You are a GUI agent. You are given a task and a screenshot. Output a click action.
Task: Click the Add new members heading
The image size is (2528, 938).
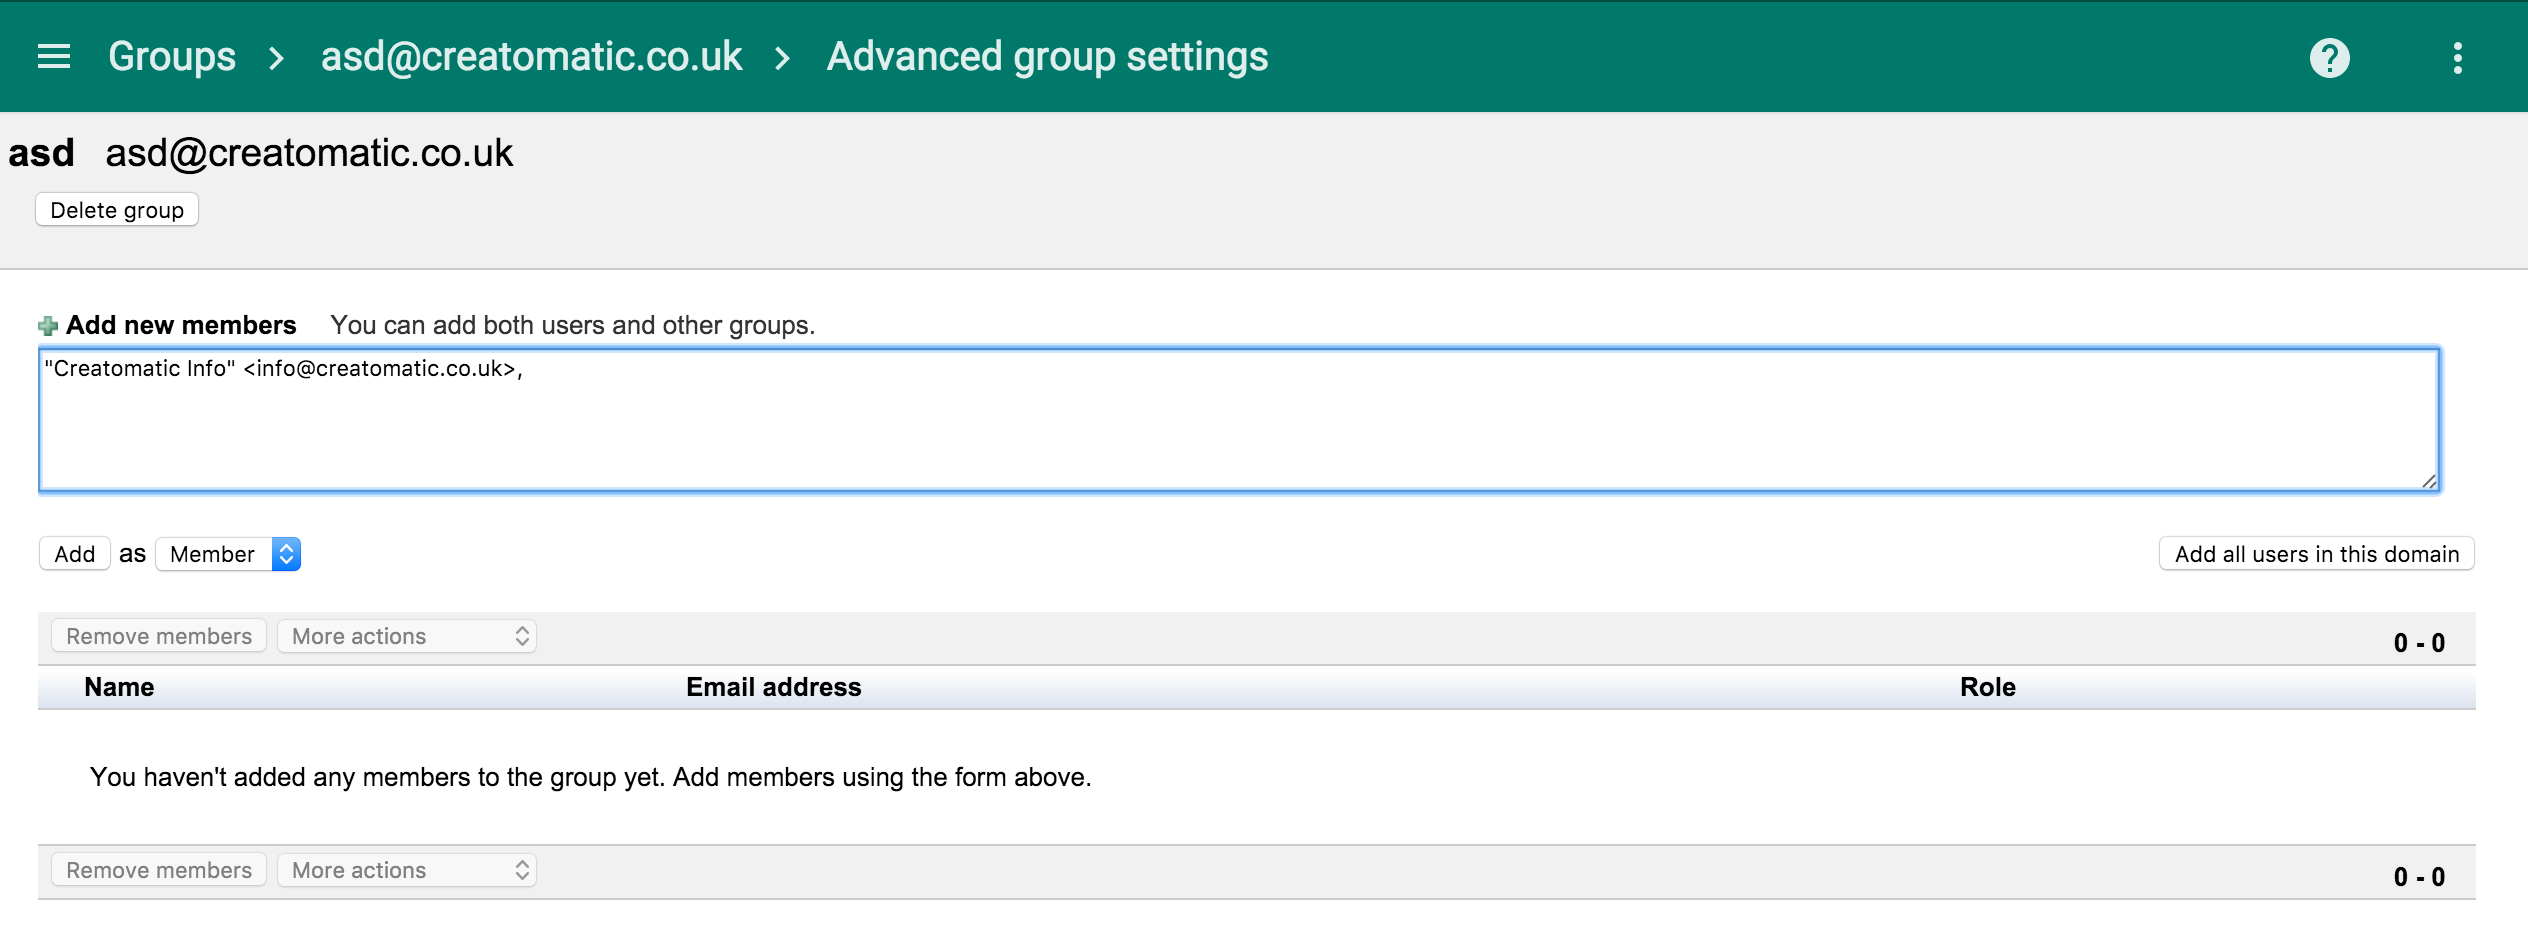point(181,325)
